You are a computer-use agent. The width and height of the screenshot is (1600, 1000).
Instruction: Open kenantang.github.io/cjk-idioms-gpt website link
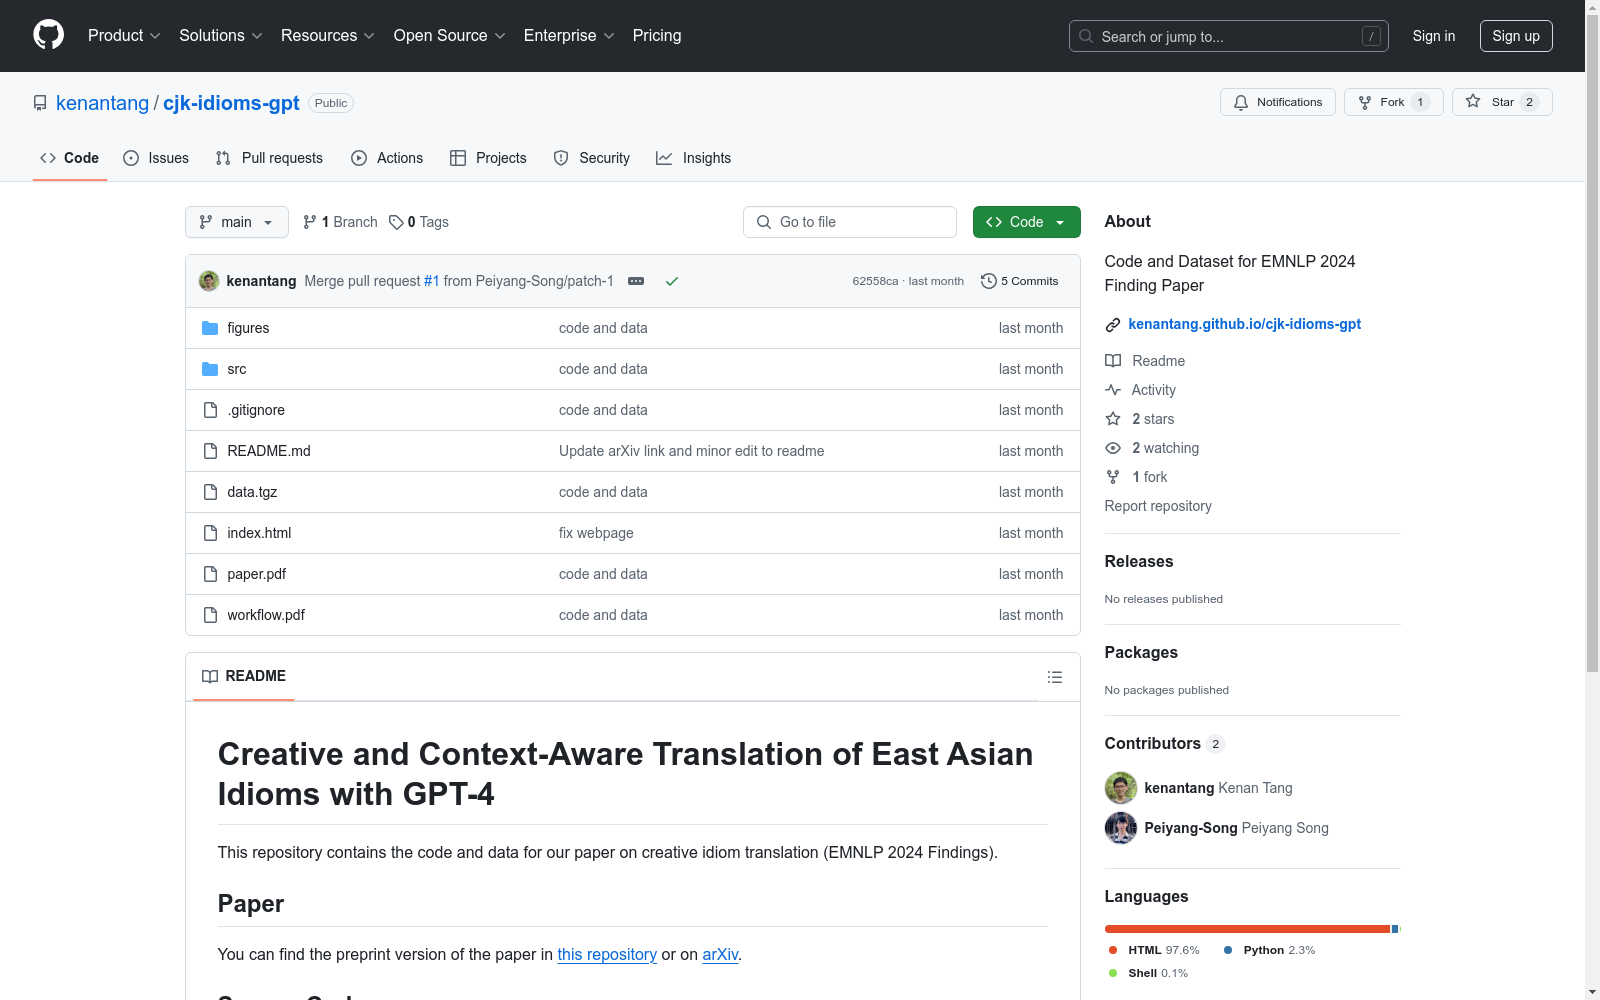coord(1245,324)
